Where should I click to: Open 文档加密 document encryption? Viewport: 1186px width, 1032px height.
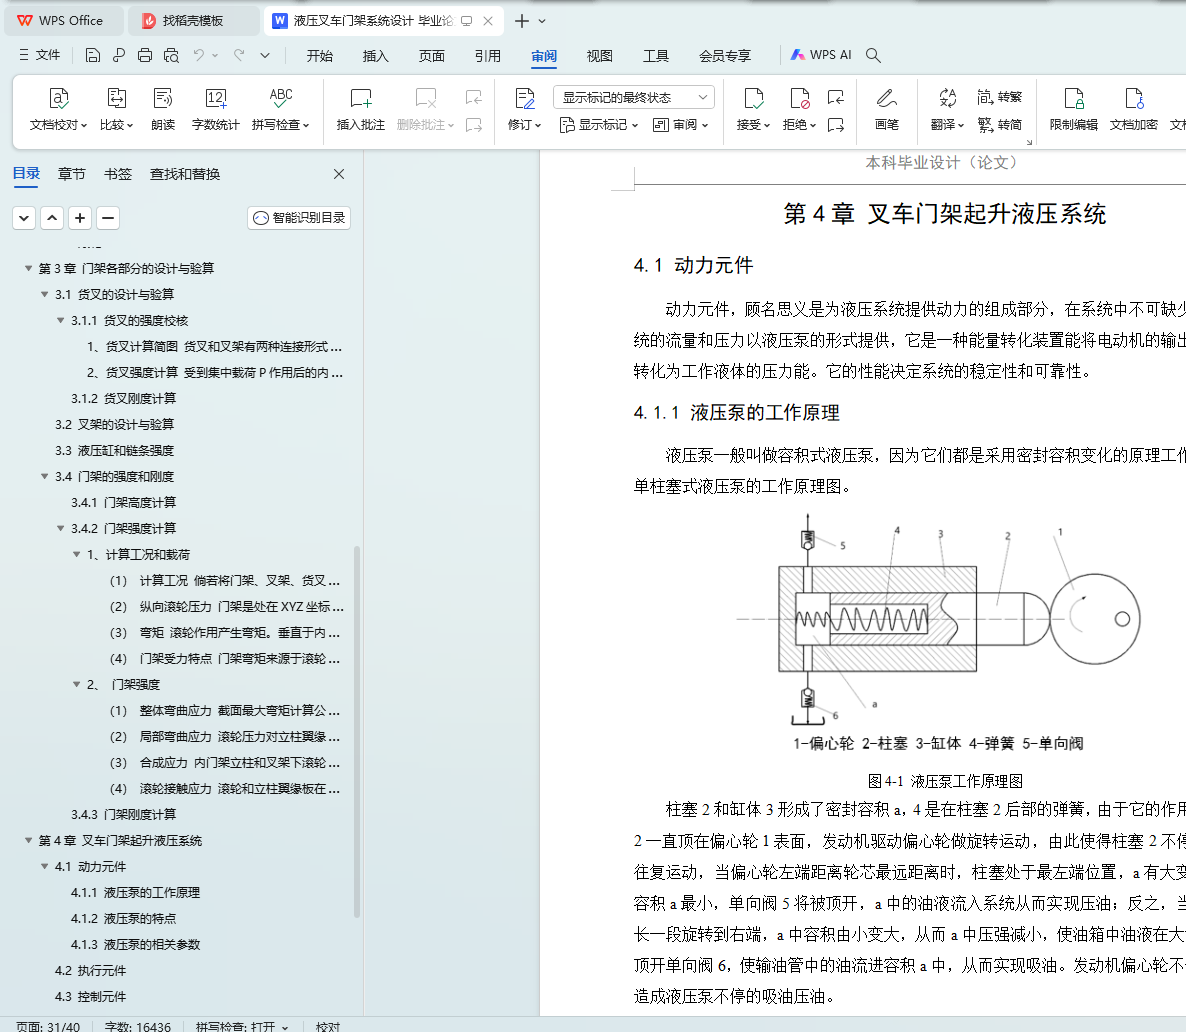[1133, 109]
